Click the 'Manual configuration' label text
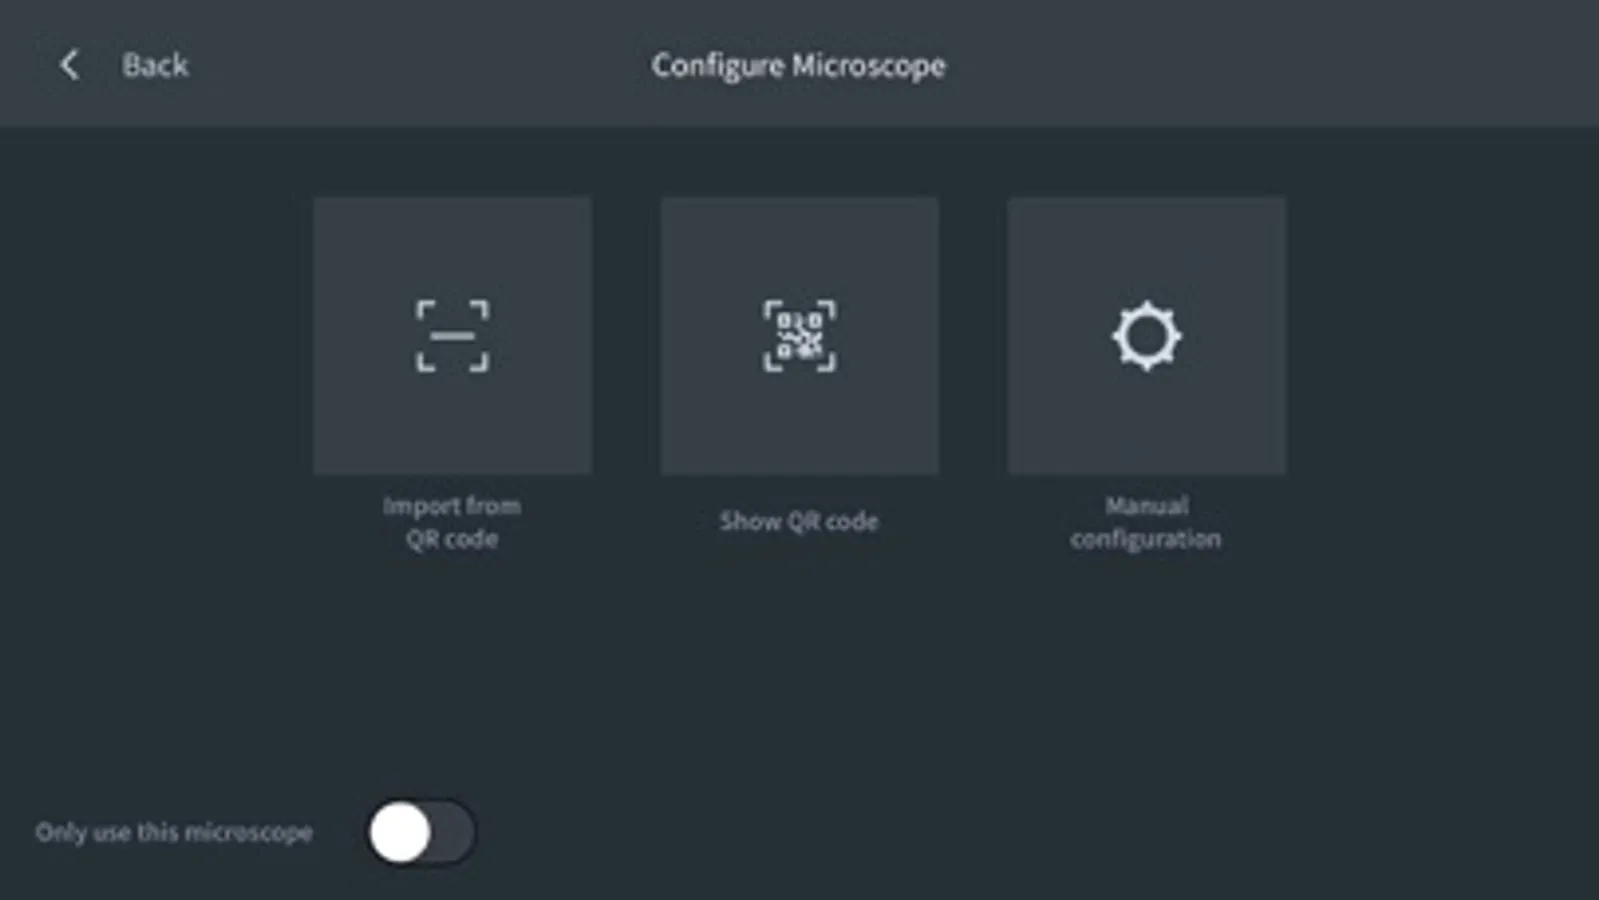 [x=1146, y=522]
